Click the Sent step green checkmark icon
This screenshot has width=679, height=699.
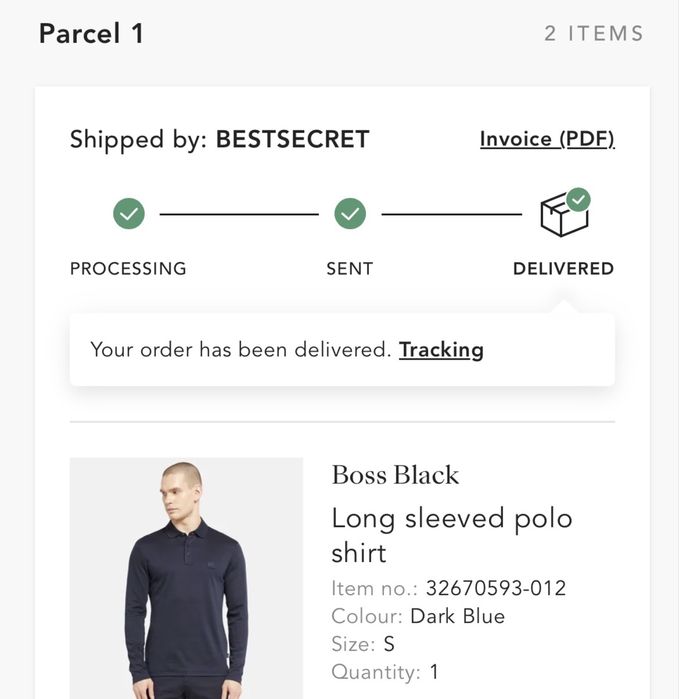(349, 213)
